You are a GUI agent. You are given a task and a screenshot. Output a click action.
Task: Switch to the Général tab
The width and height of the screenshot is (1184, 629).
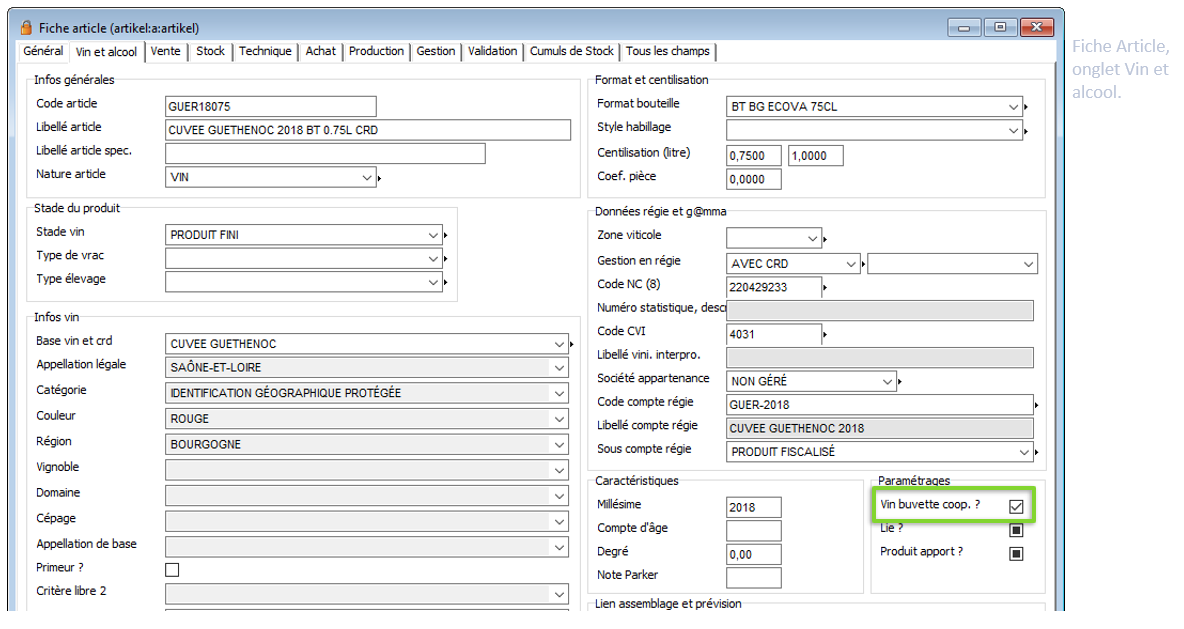pyautogui.click(x=43, y=51)
